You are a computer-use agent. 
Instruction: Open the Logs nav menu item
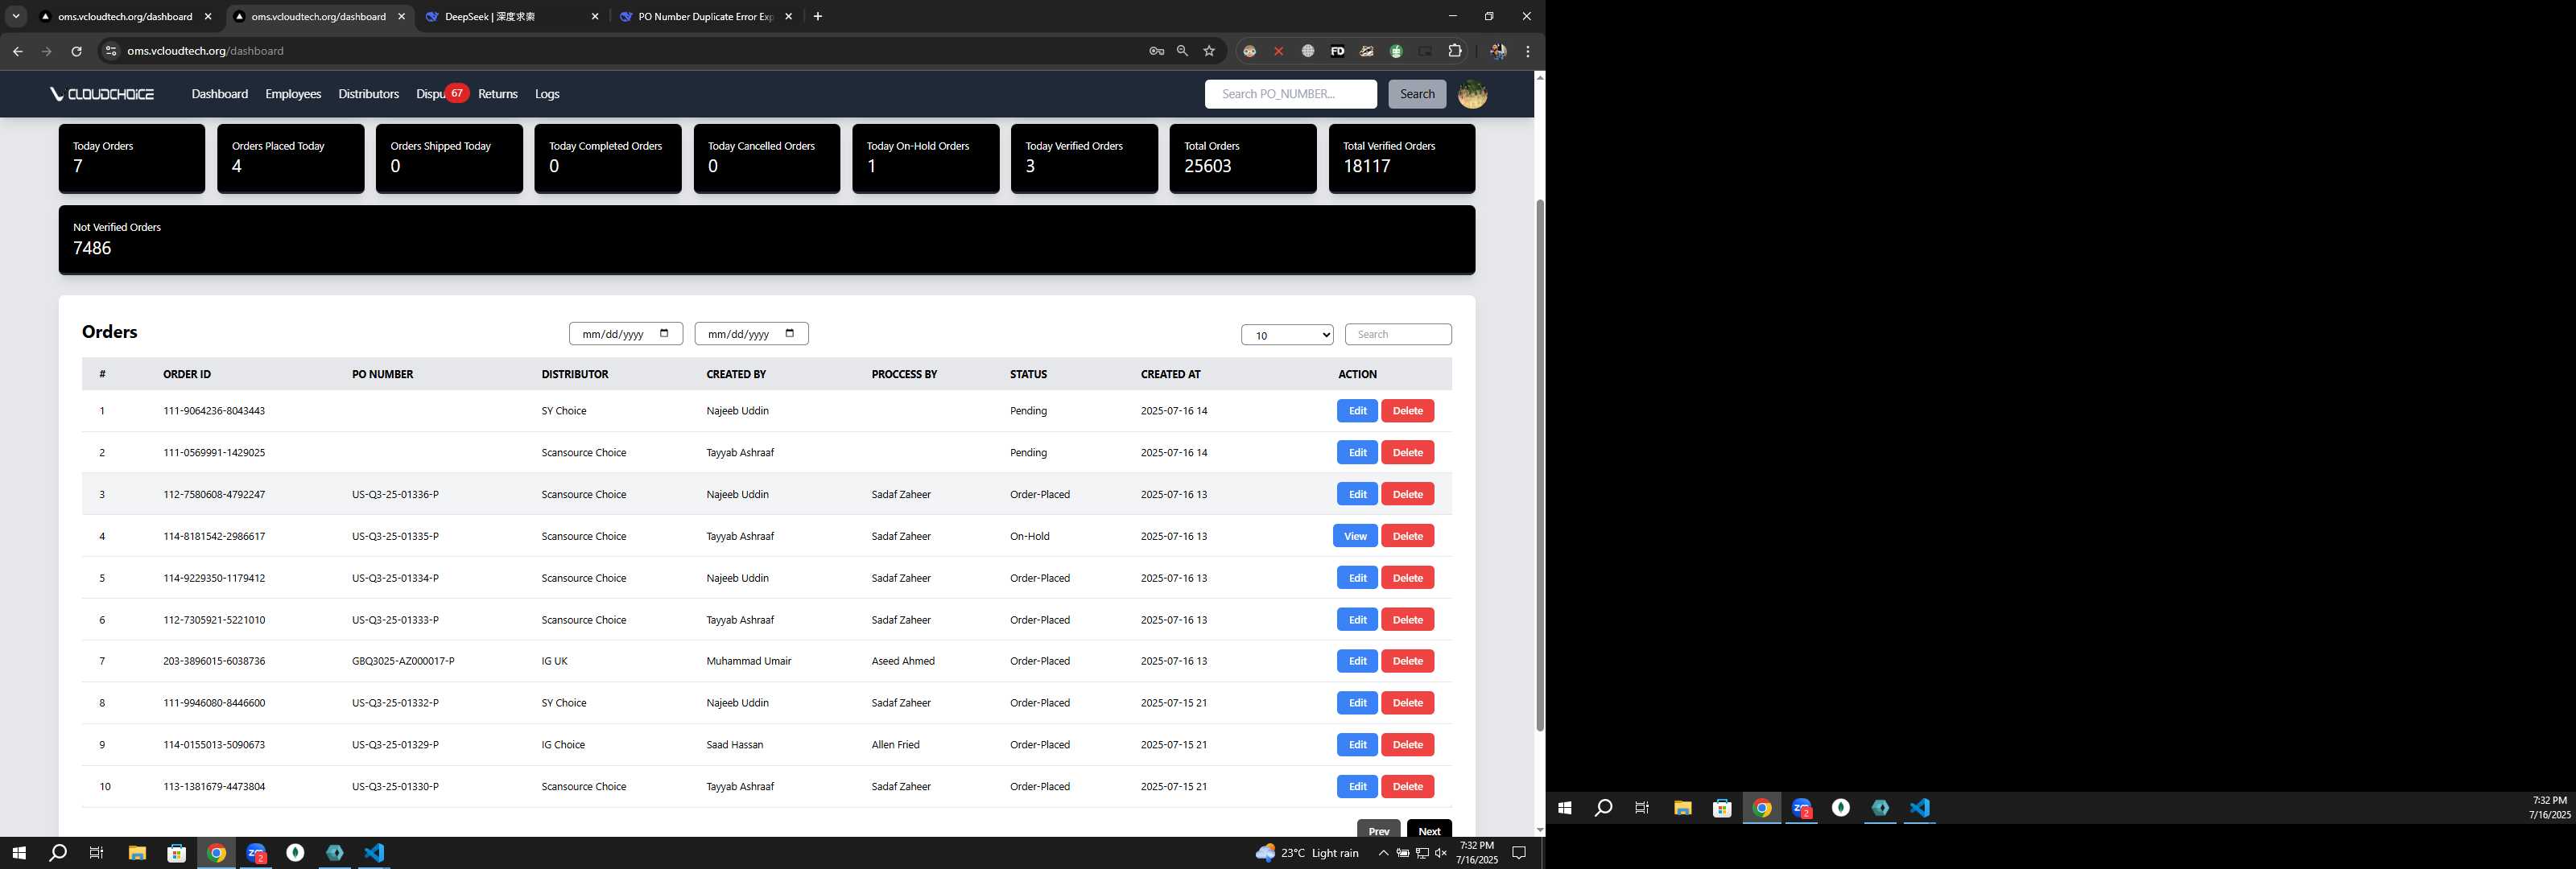coord(547,94)
